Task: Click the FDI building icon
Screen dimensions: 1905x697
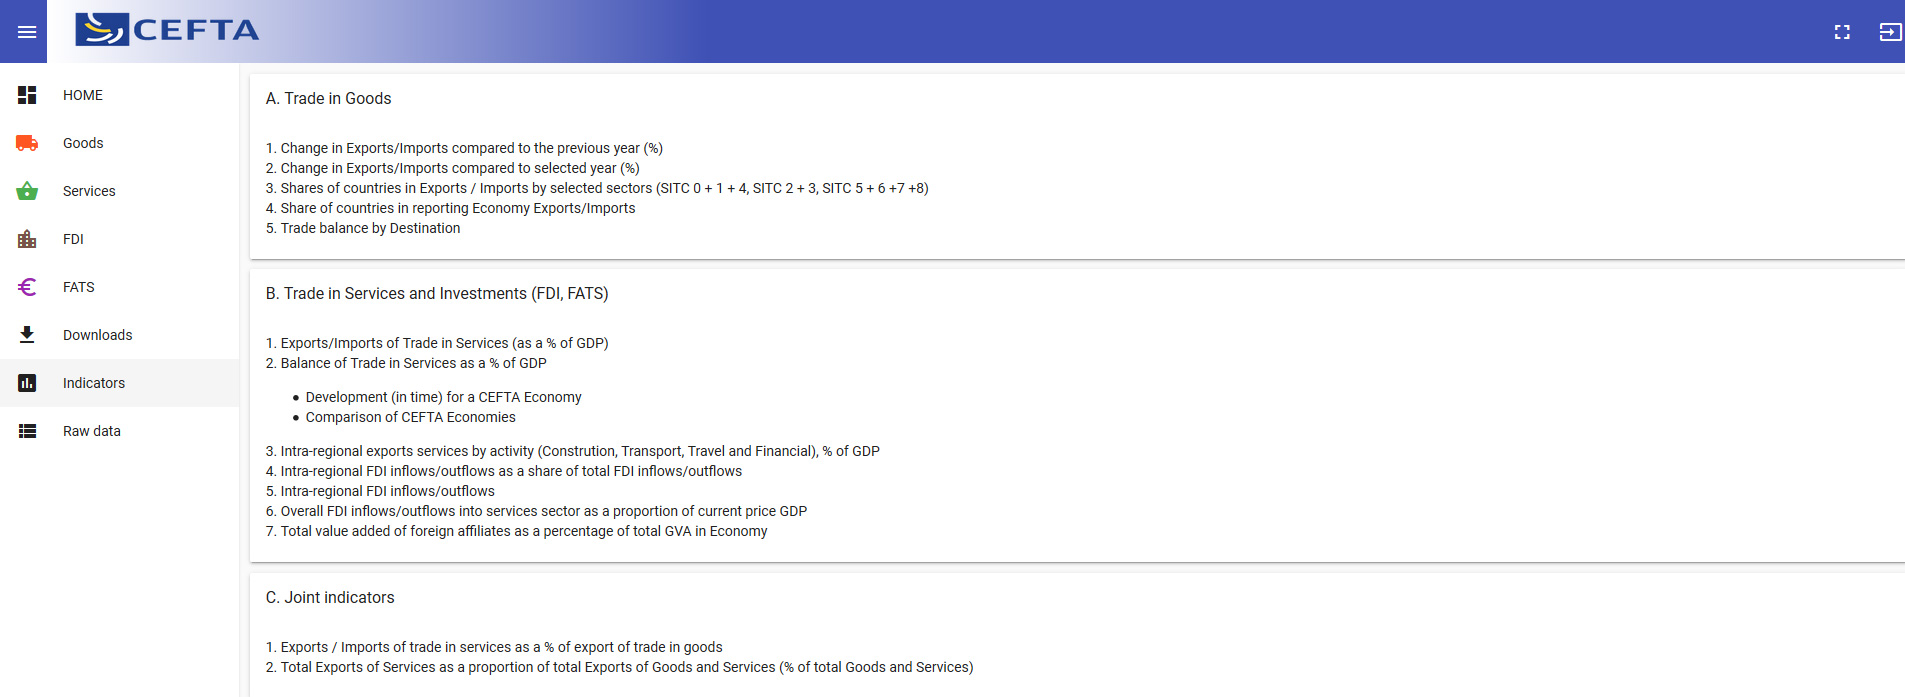Action: tap(27, 239)
